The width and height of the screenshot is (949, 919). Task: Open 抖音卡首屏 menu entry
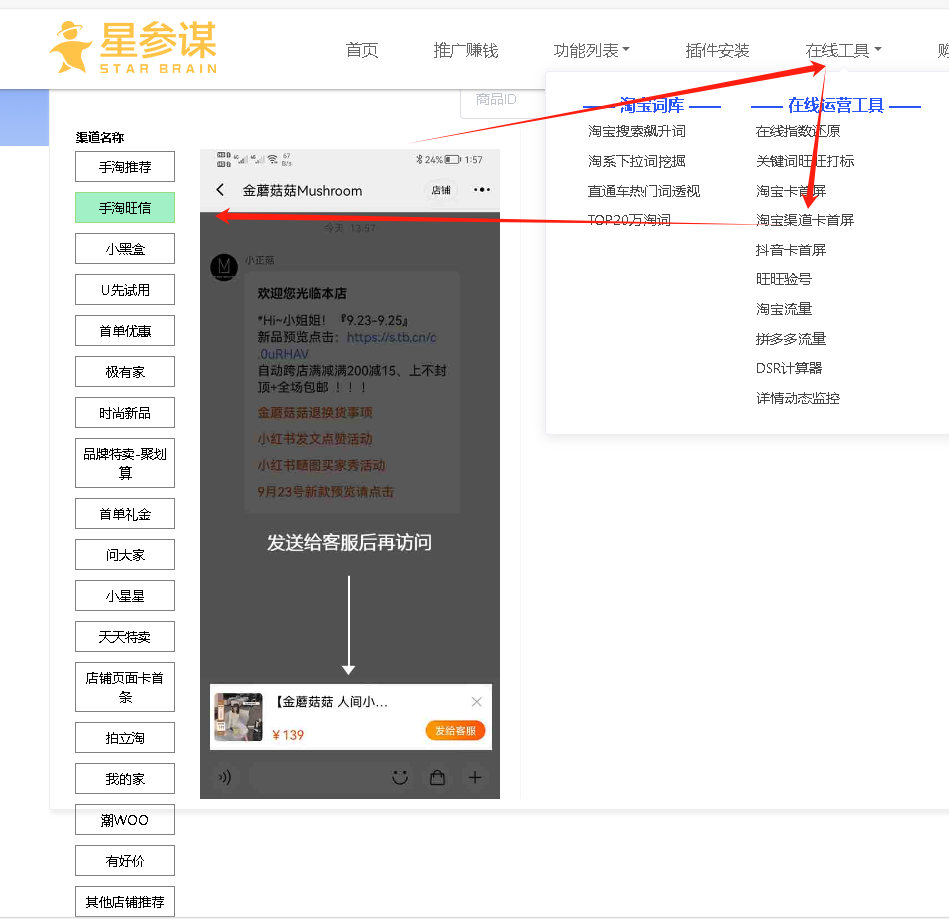(x=790, y=250)
